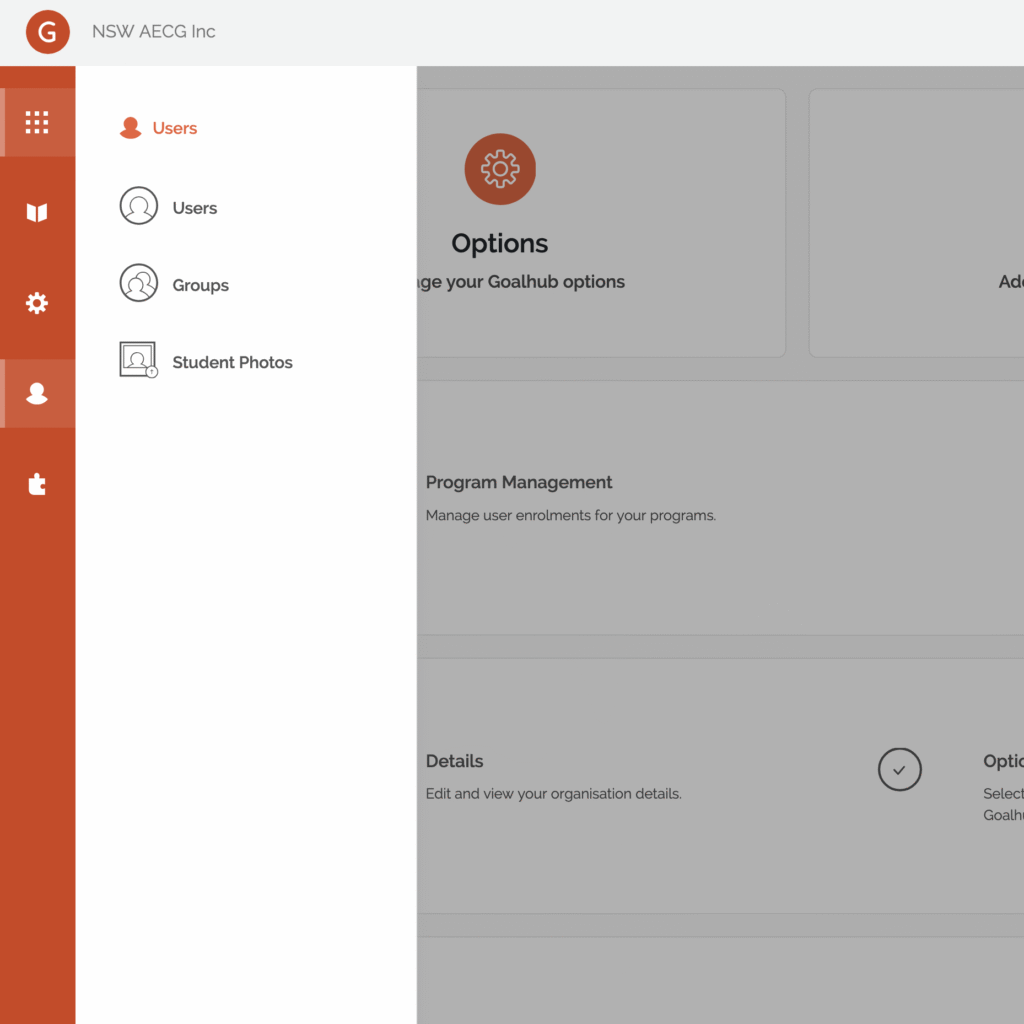
Task: Select Student Photos from the submenu
Action: (x=232, y=362)
